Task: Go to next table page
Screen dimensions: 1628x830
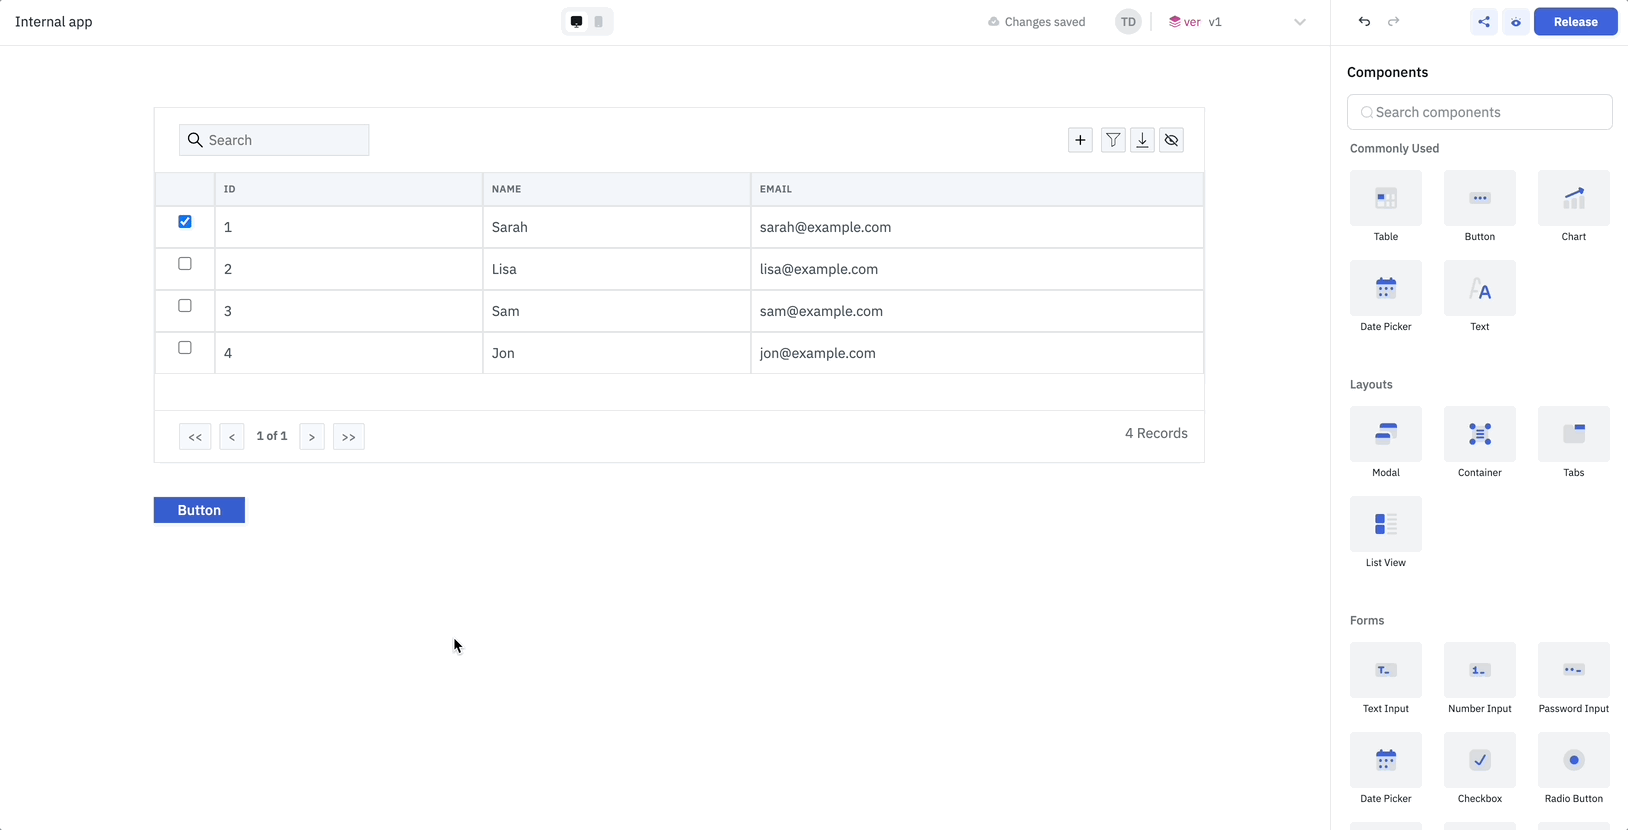Action: click(312, 437)
